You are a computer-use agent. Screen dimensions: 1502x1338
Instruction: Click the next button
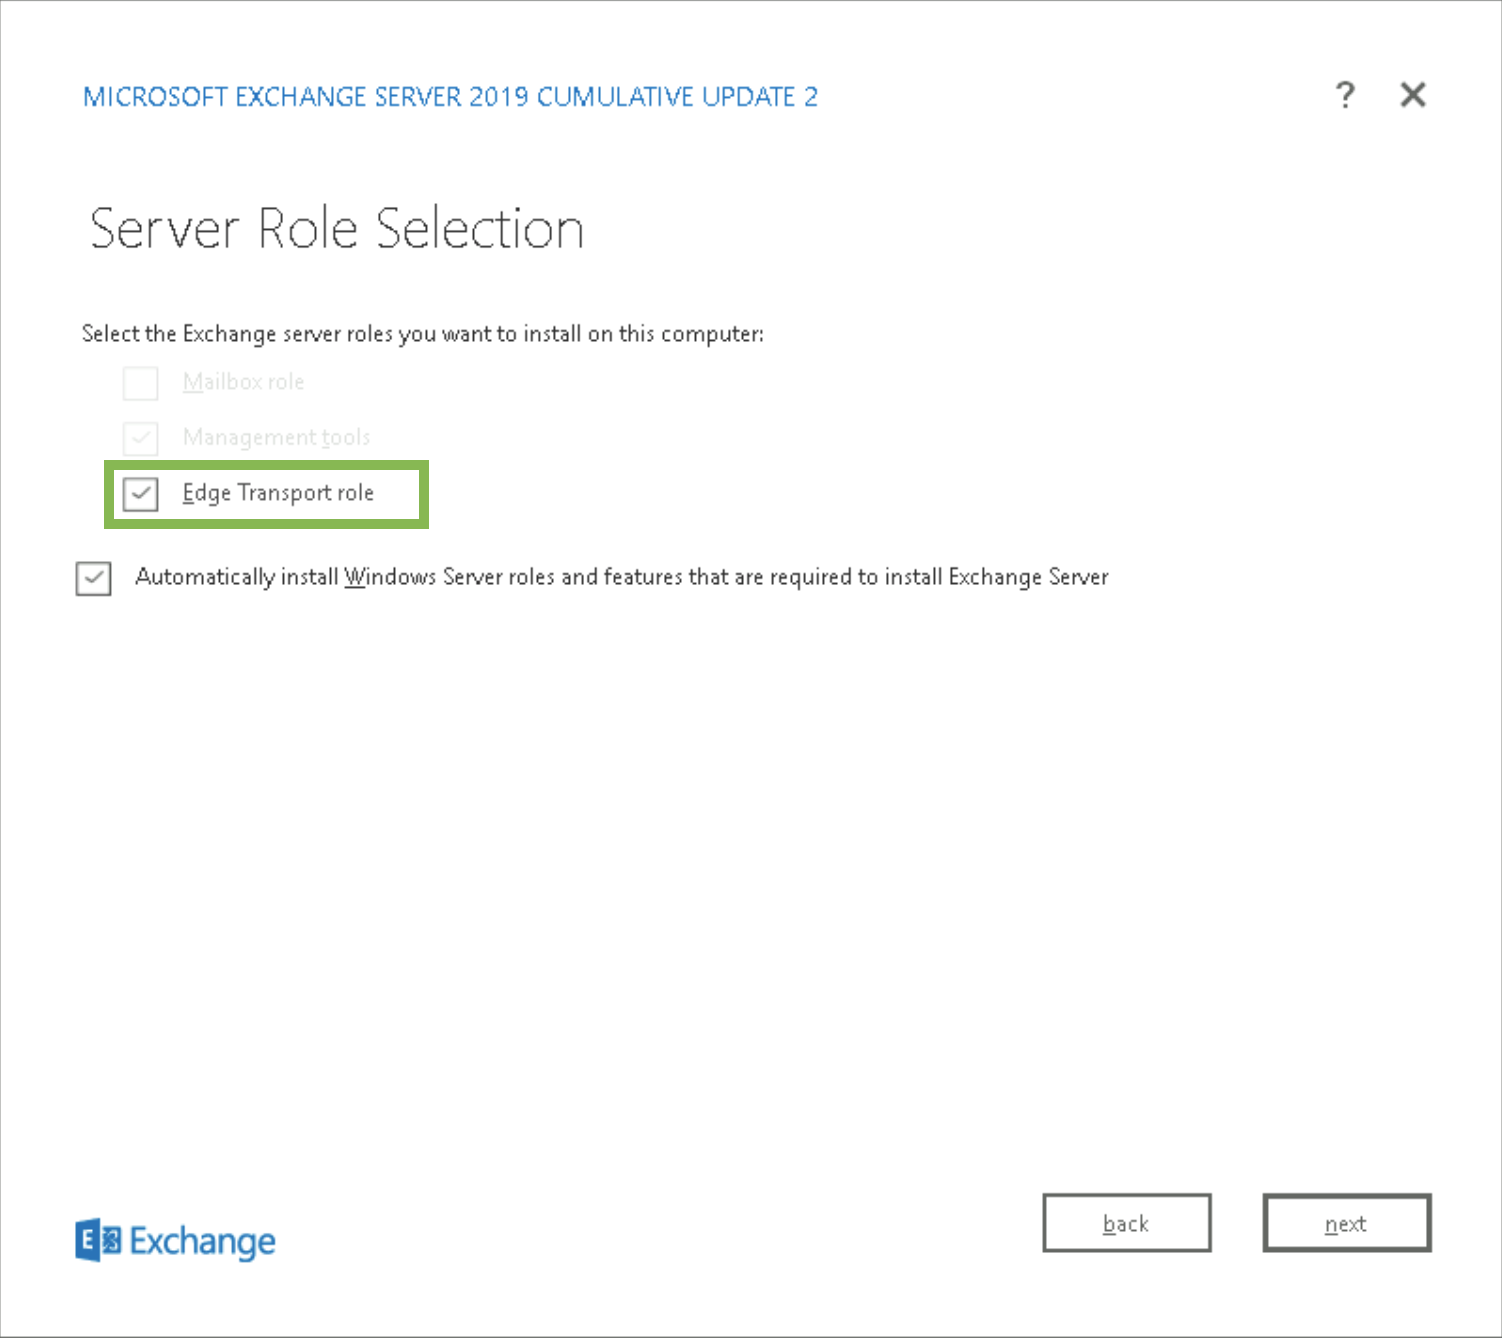1346,1223
